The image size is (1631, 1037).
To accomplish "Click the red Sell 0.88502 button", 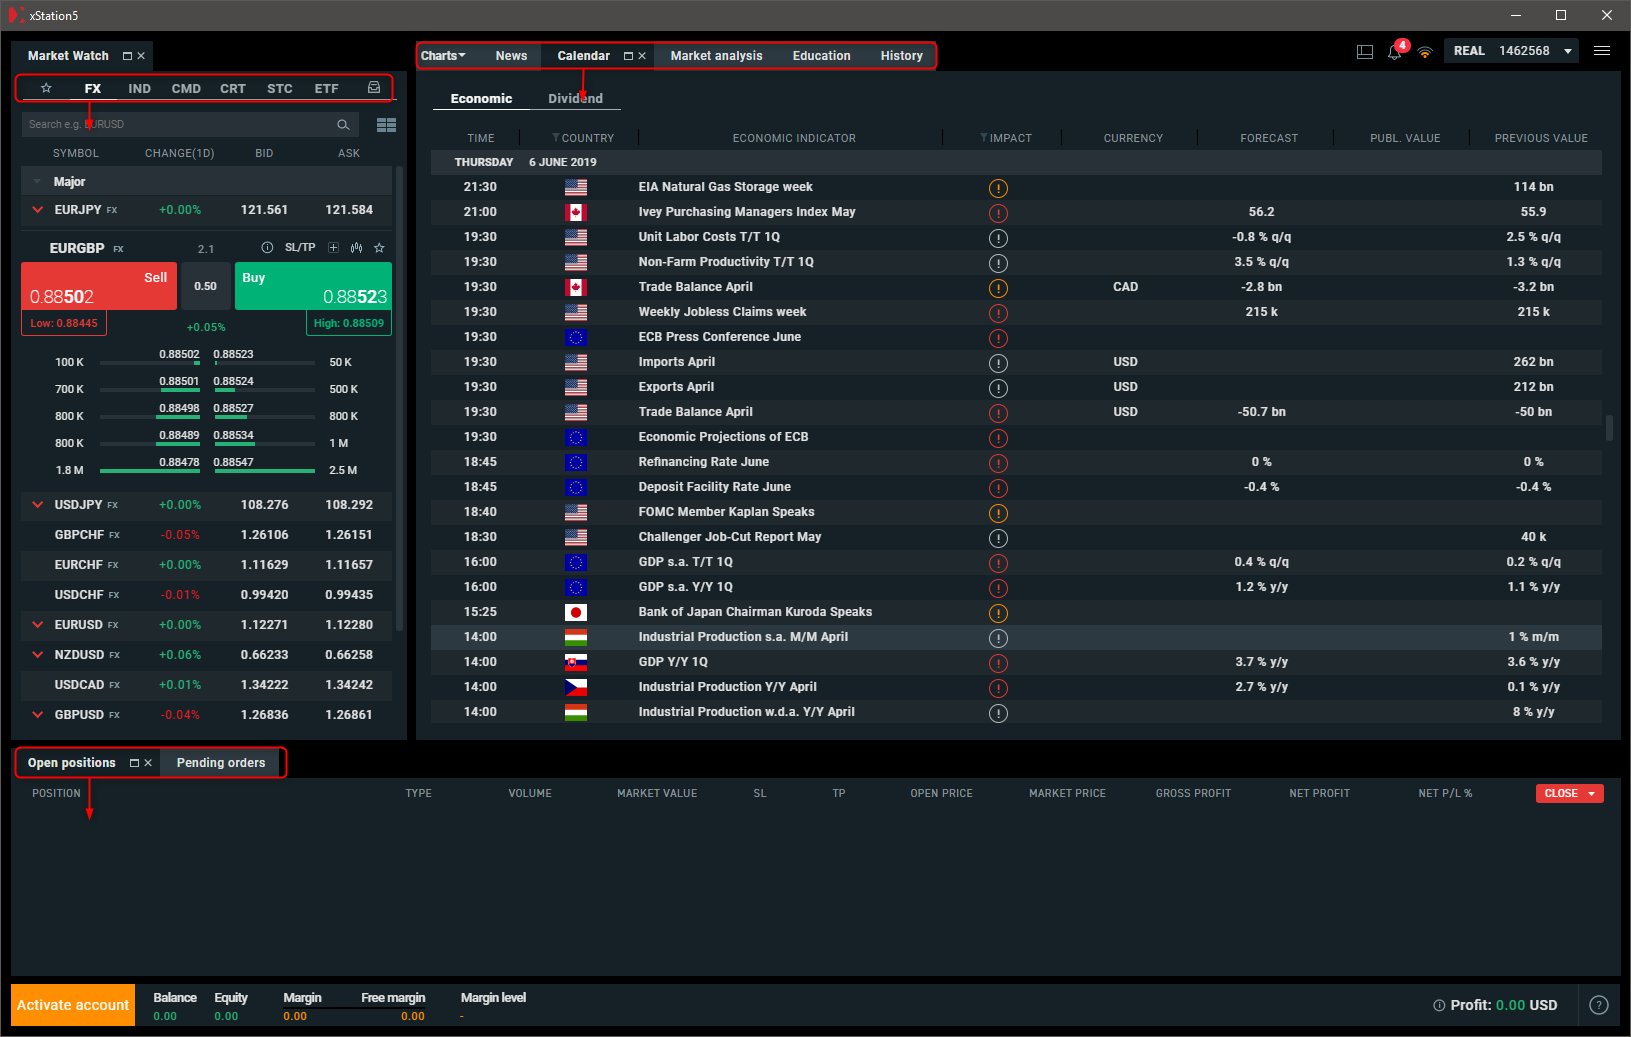I will (x=99, y=286).
